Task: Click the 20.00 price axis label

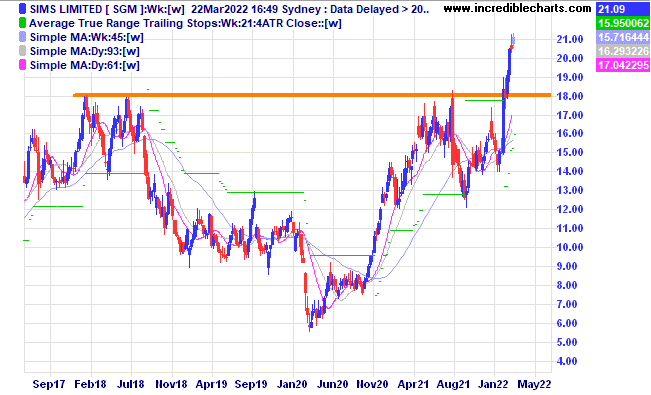Action: [570, 59]
